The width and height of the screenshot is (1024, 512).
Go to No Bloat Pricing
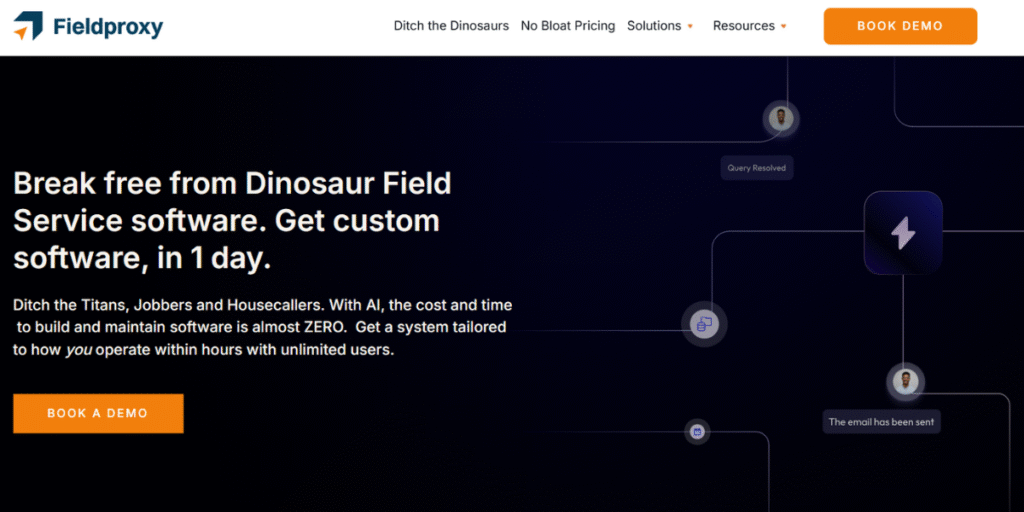pyautogui.click(x=568, y=26)
